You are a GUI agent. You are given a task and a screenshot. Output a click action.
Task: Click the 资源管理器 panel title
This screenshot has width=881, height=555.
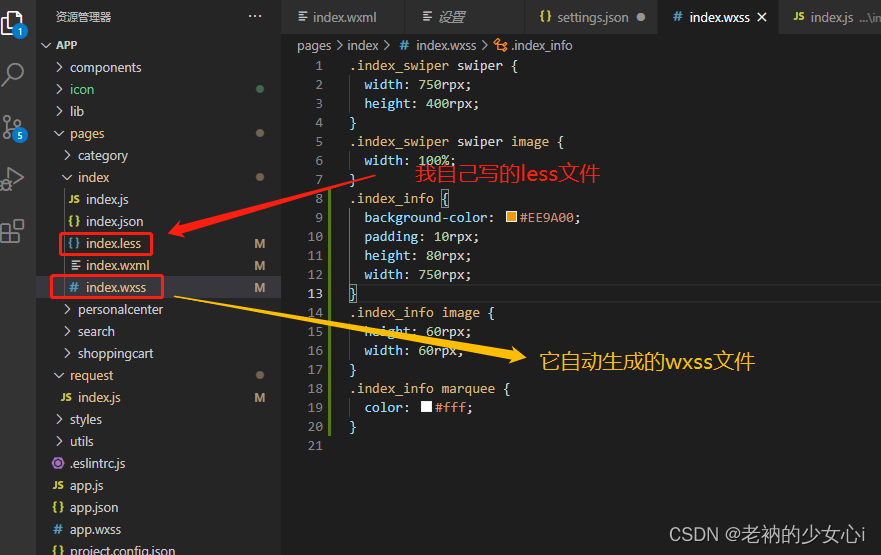pyautogui.click(x=83, y=17)
